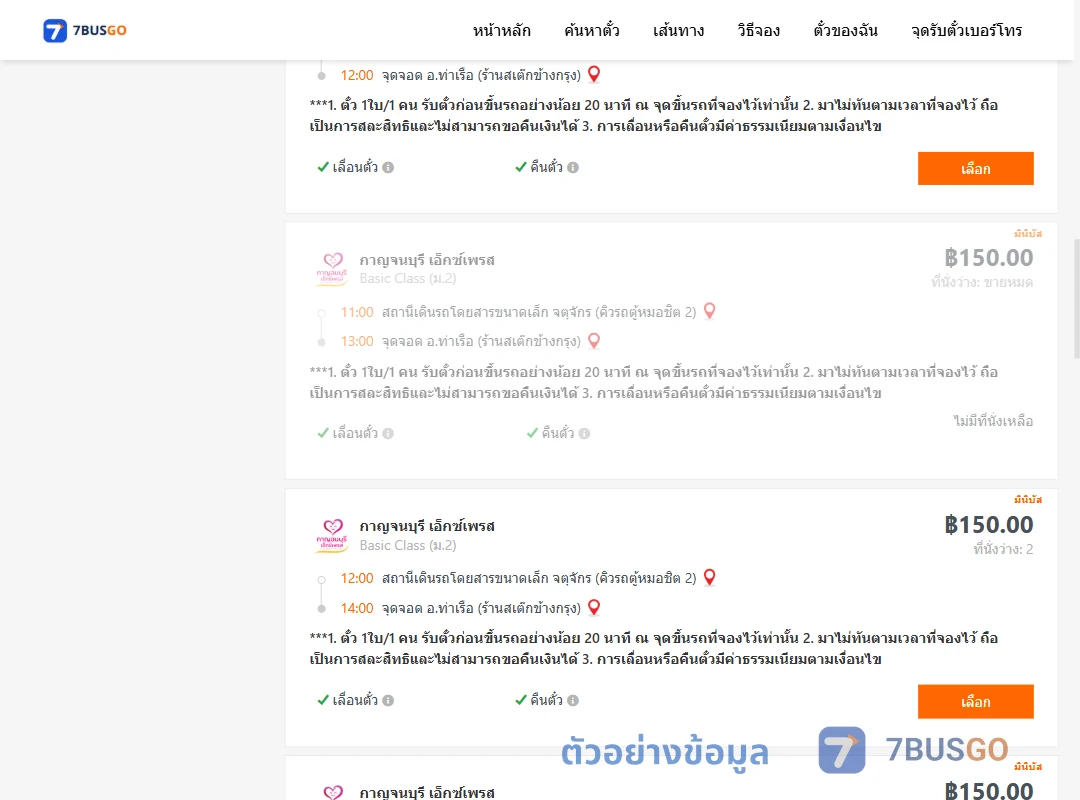Click info icon by เลื่อนตั๋ว in 12:00–14:00 card
Viewport: 1080px width, 800px height.
click(388, 700)
